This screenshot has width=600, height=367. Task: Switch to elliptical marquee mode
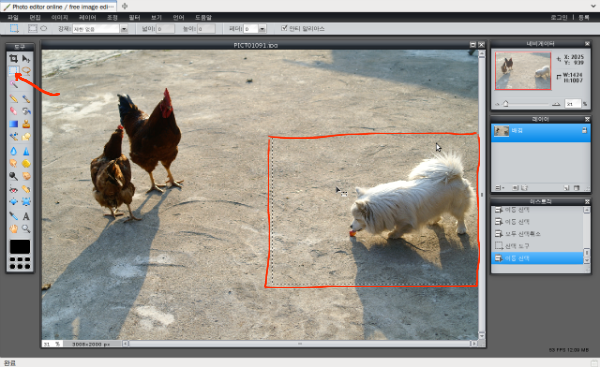[44, 28]
